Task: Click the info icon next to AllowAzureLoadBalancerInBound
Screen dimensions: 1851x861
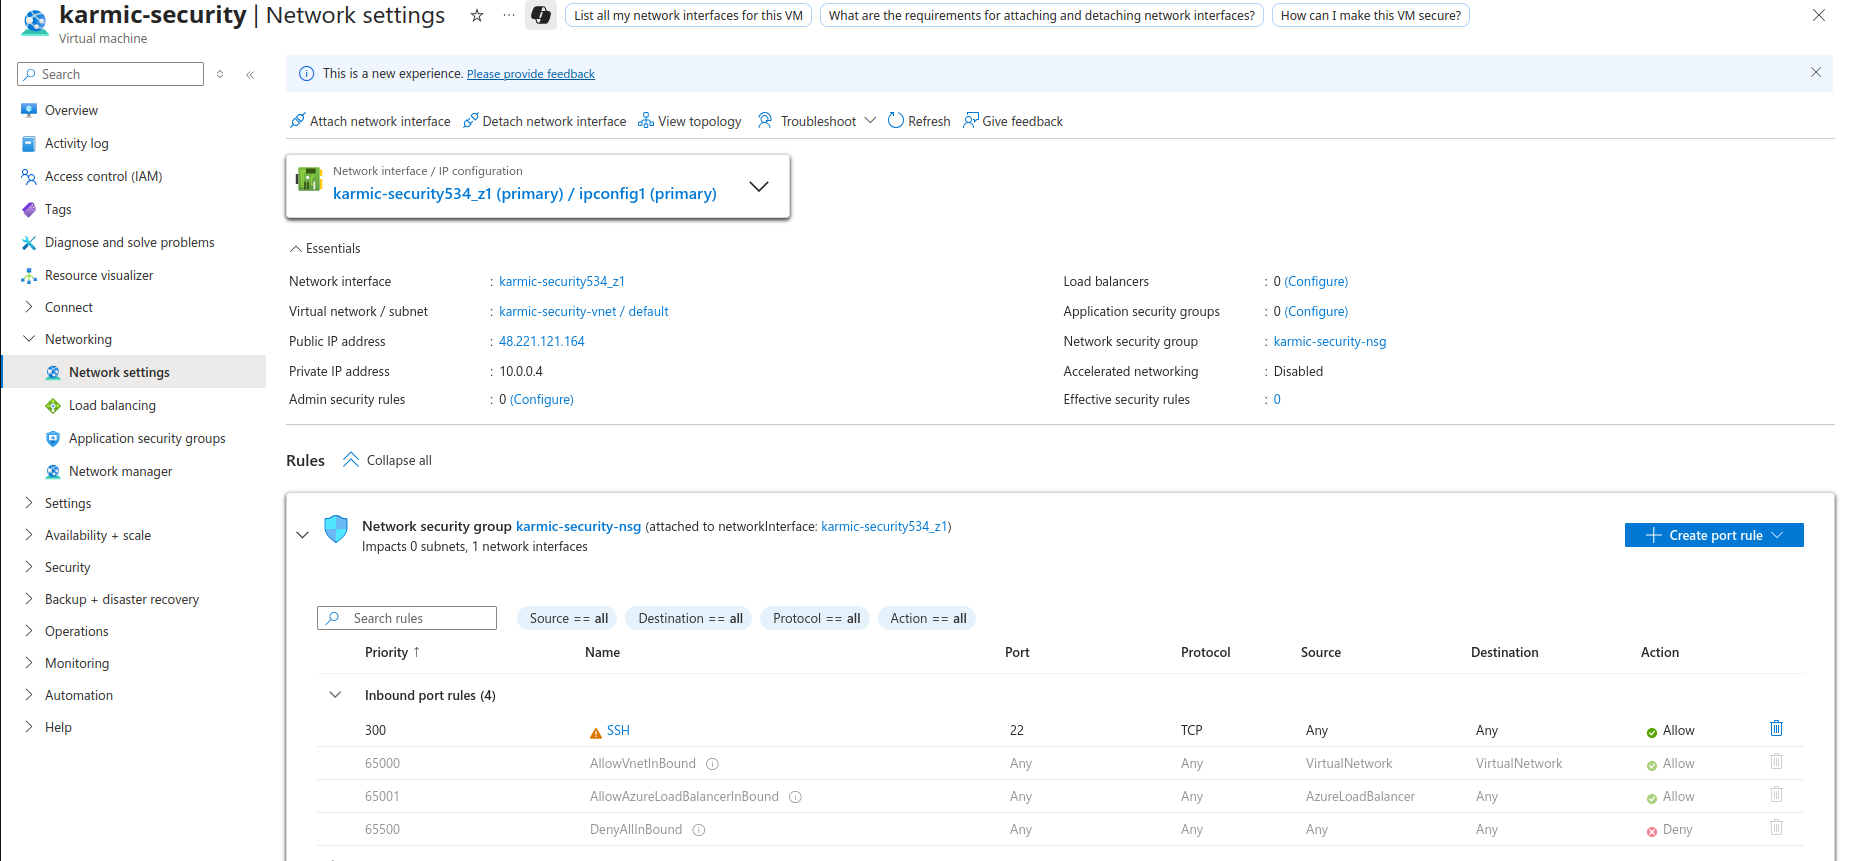Action: tap(796, 797)
